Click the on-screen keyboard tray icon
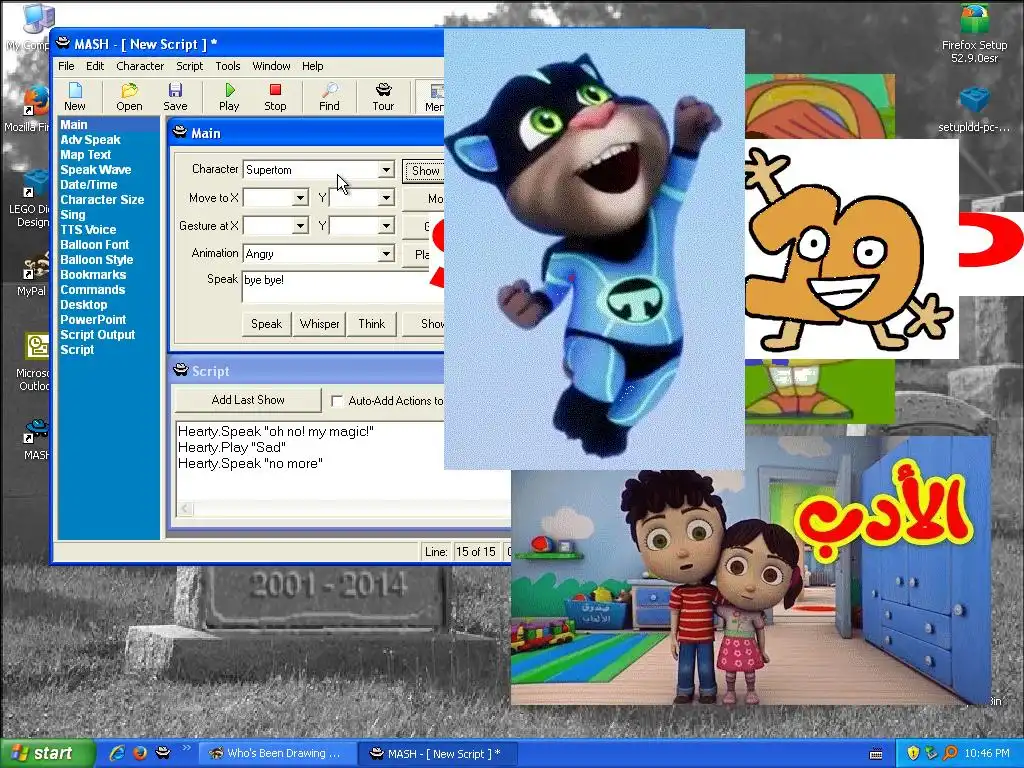 pos(876,754)
